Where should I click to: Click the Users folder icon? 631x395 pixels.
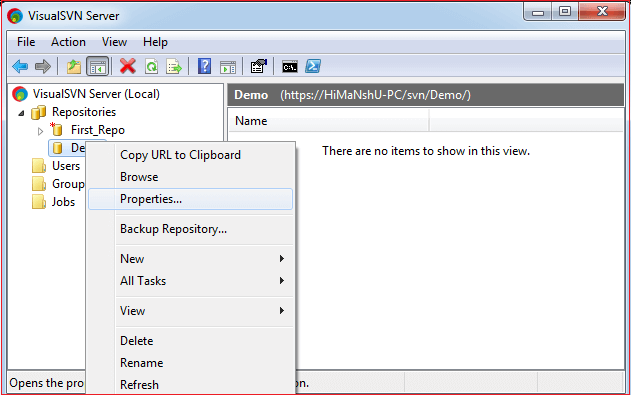39,166
